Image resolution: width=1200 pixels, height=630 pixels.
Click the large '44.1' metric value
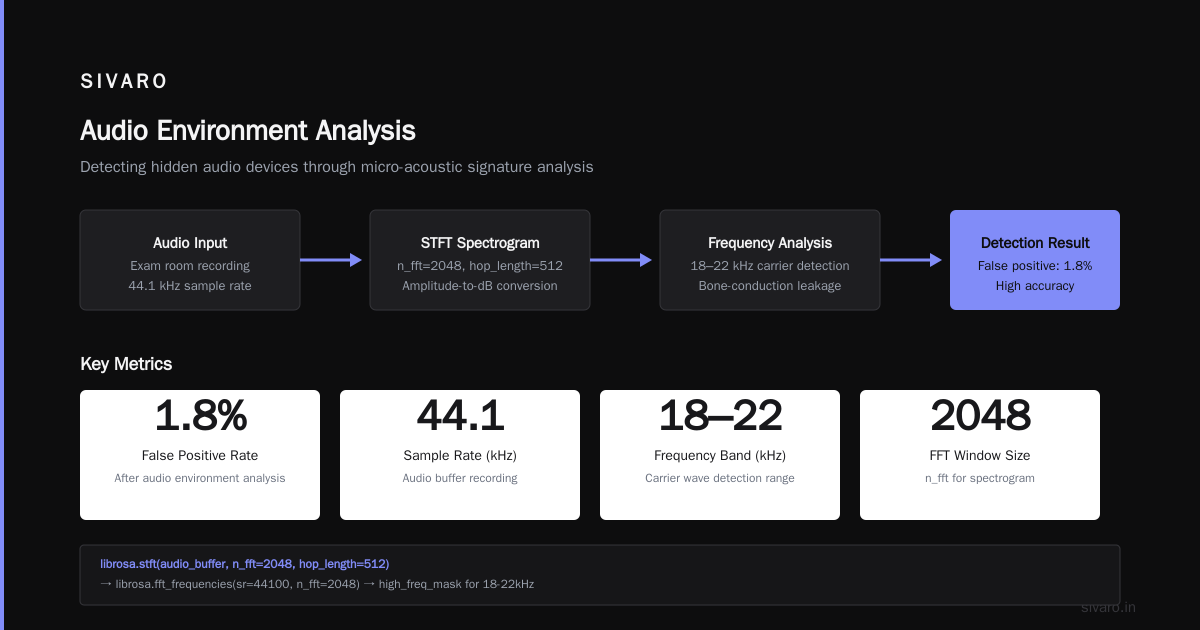click(x=460, y=416)
